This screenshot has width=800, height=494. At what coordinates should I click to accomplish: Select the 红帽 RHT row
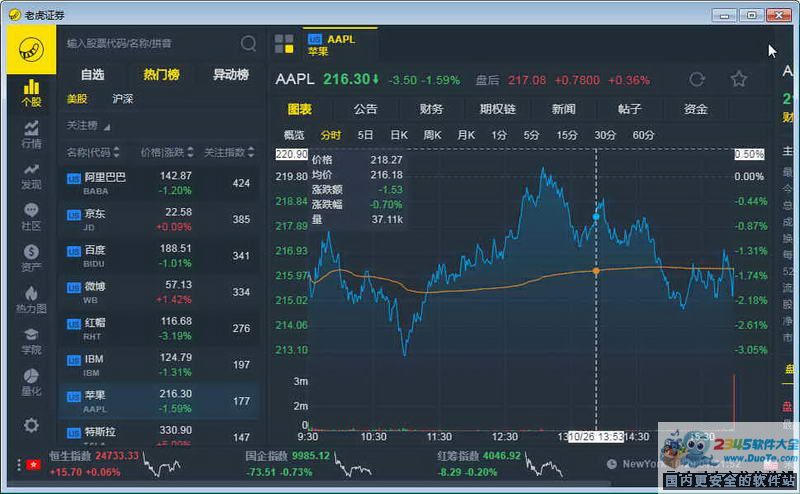[159, 329]
